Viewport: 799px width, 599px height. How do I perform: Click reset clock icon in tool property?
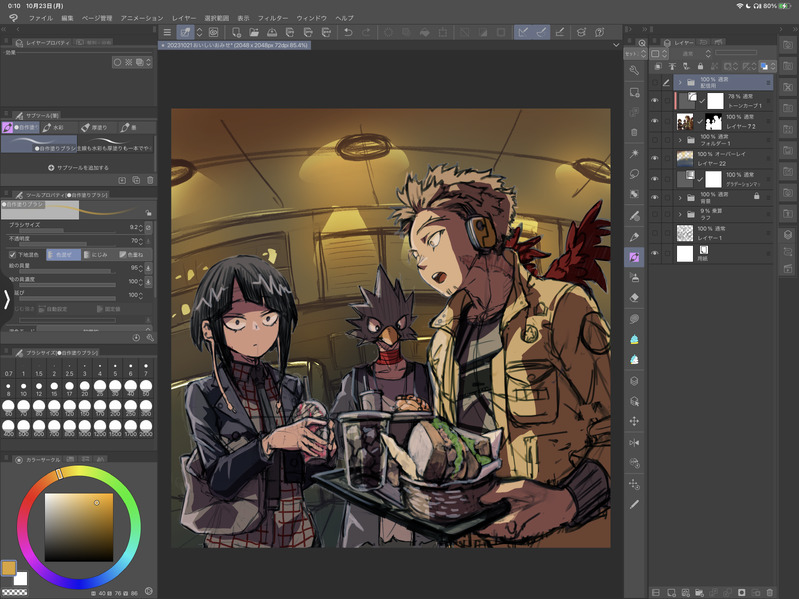click(x=136, y=338)
